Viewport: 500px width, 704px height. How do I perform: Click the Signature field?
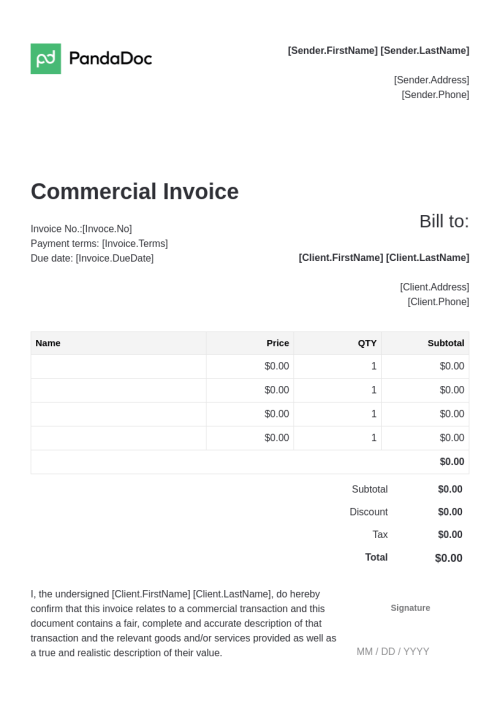(410, 608)
